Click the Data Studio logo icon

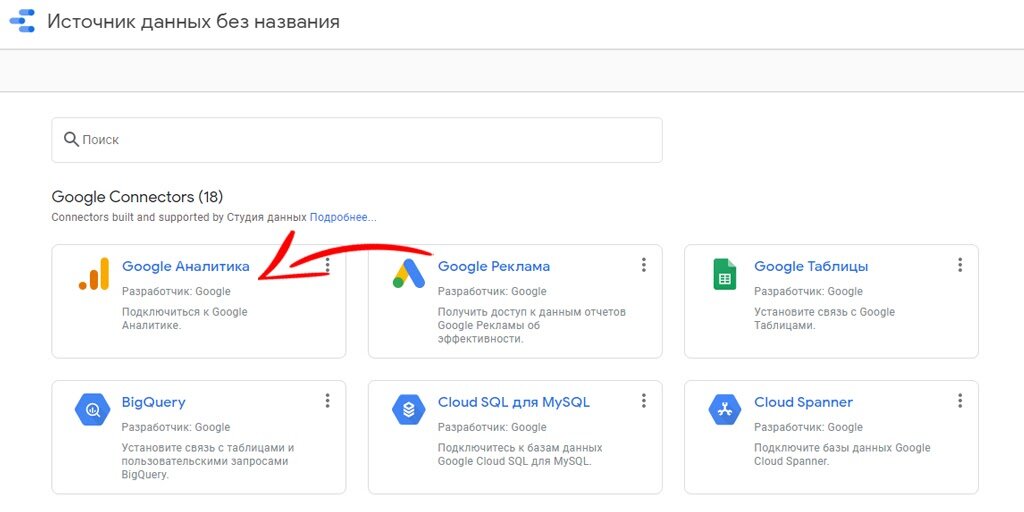coord(22,21)
